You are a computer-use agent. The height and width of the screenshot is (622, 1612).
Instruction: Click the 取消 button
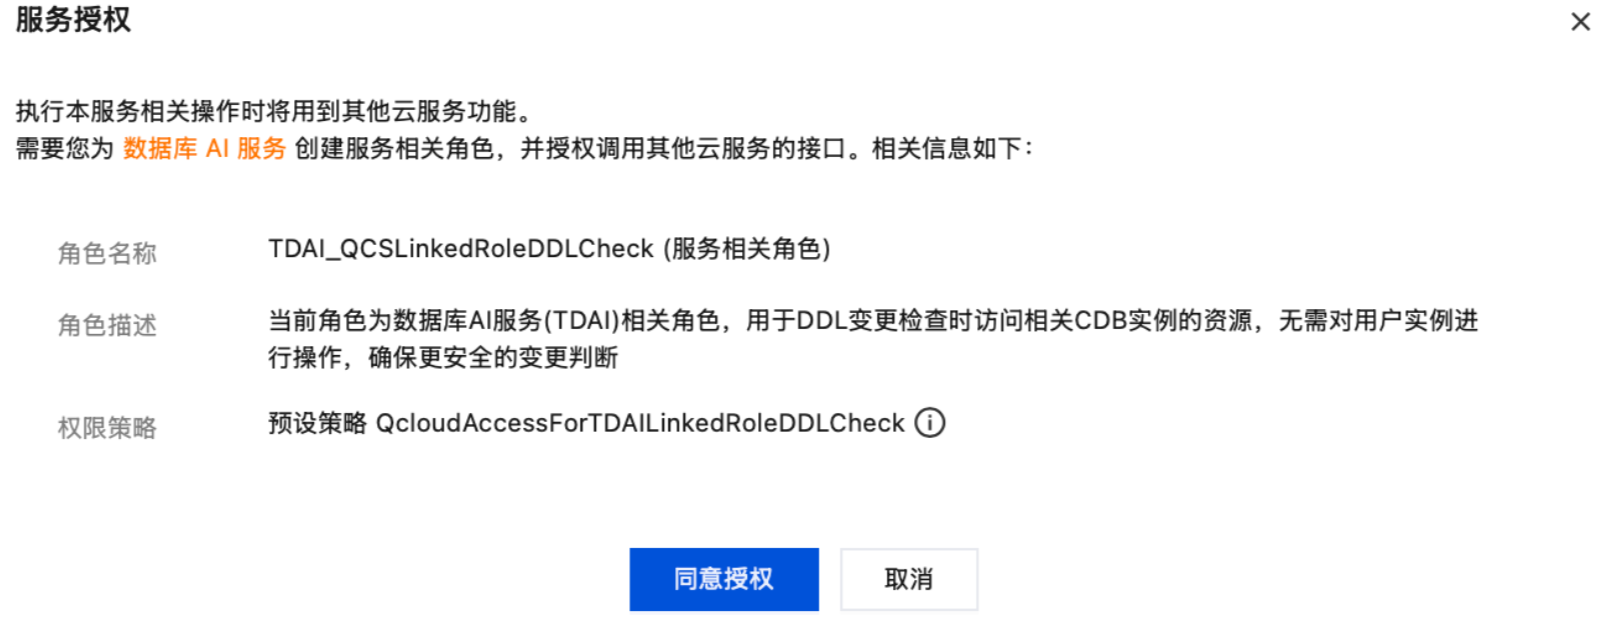909,579
